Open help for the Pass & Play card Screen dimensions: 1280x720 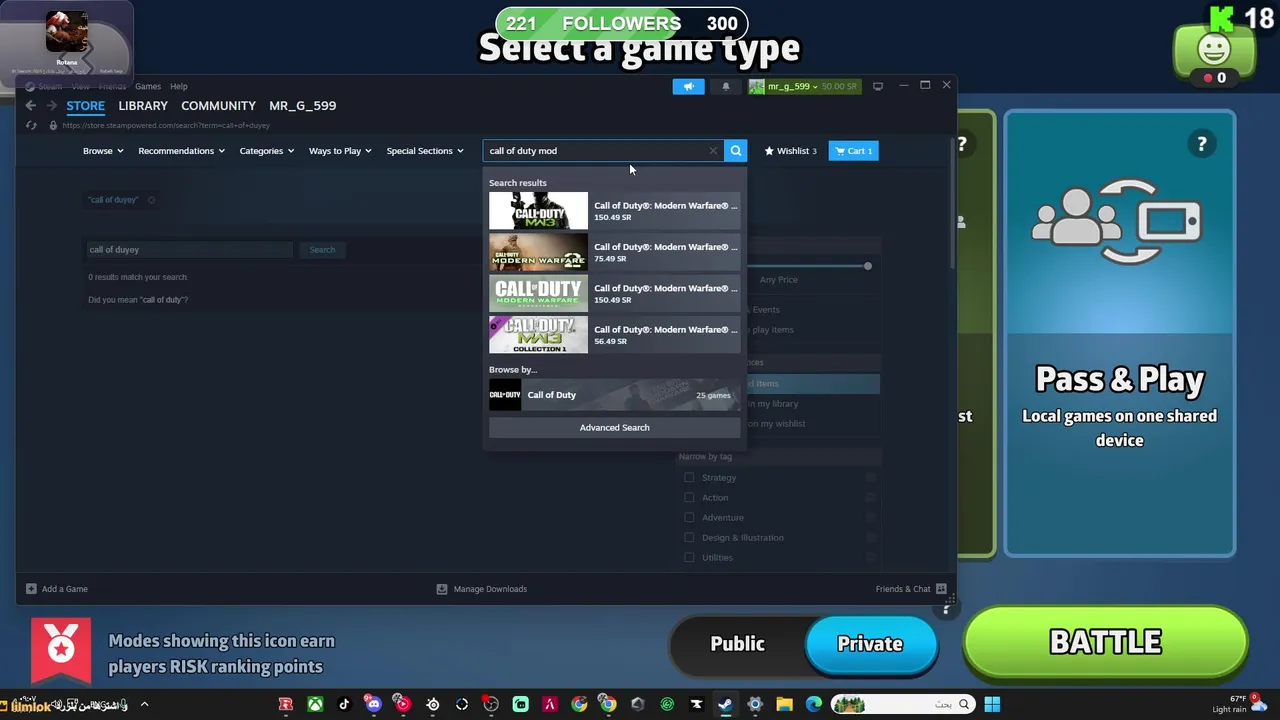coord(1202,144)
